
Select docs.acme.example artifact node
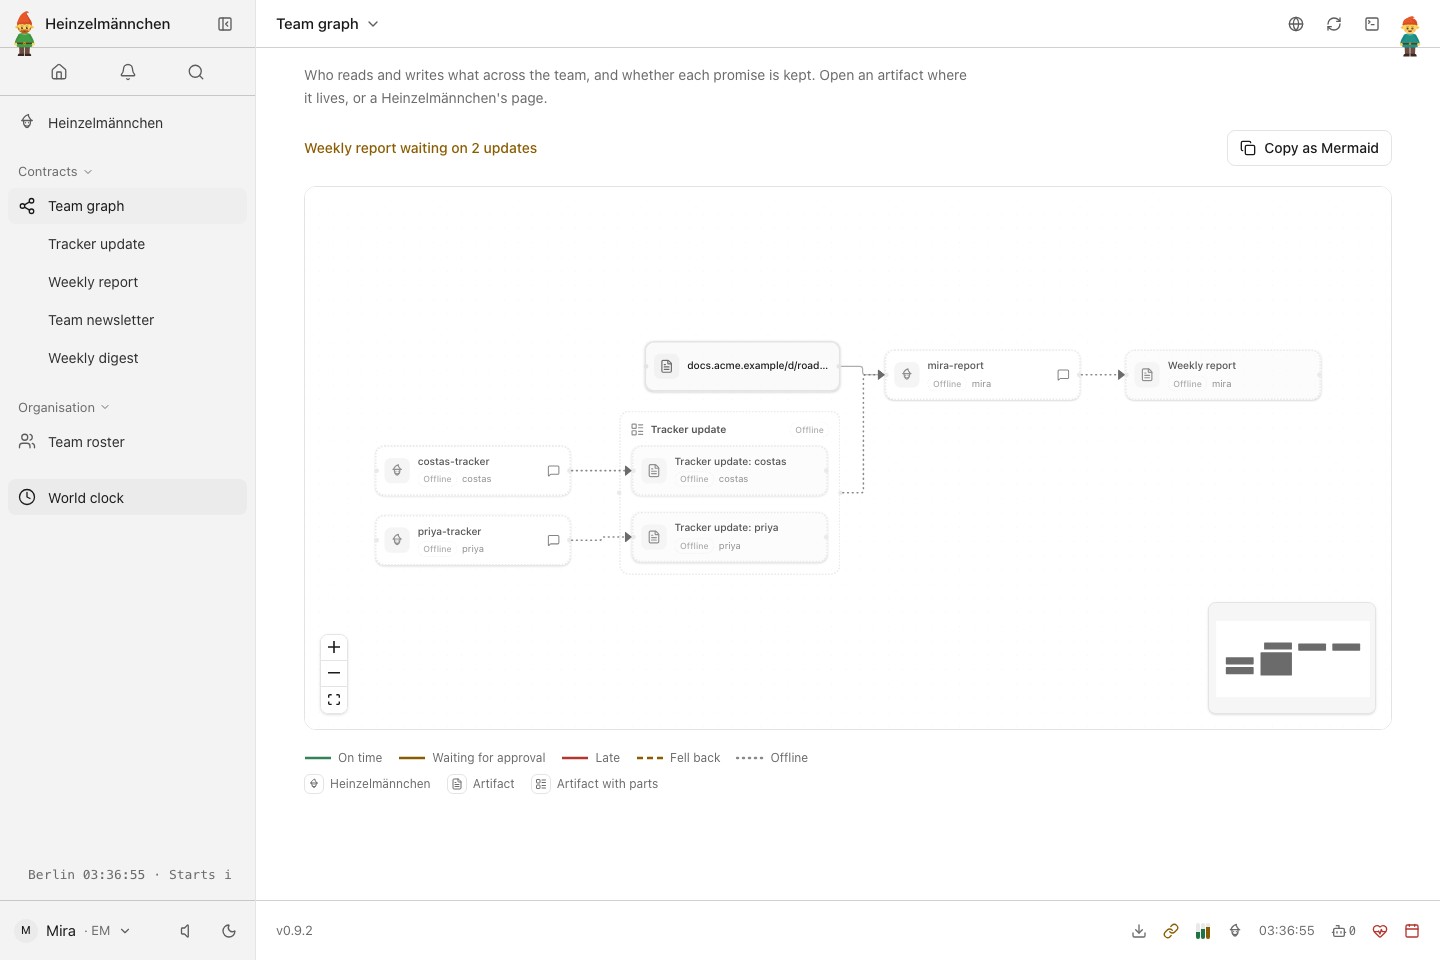742,366
